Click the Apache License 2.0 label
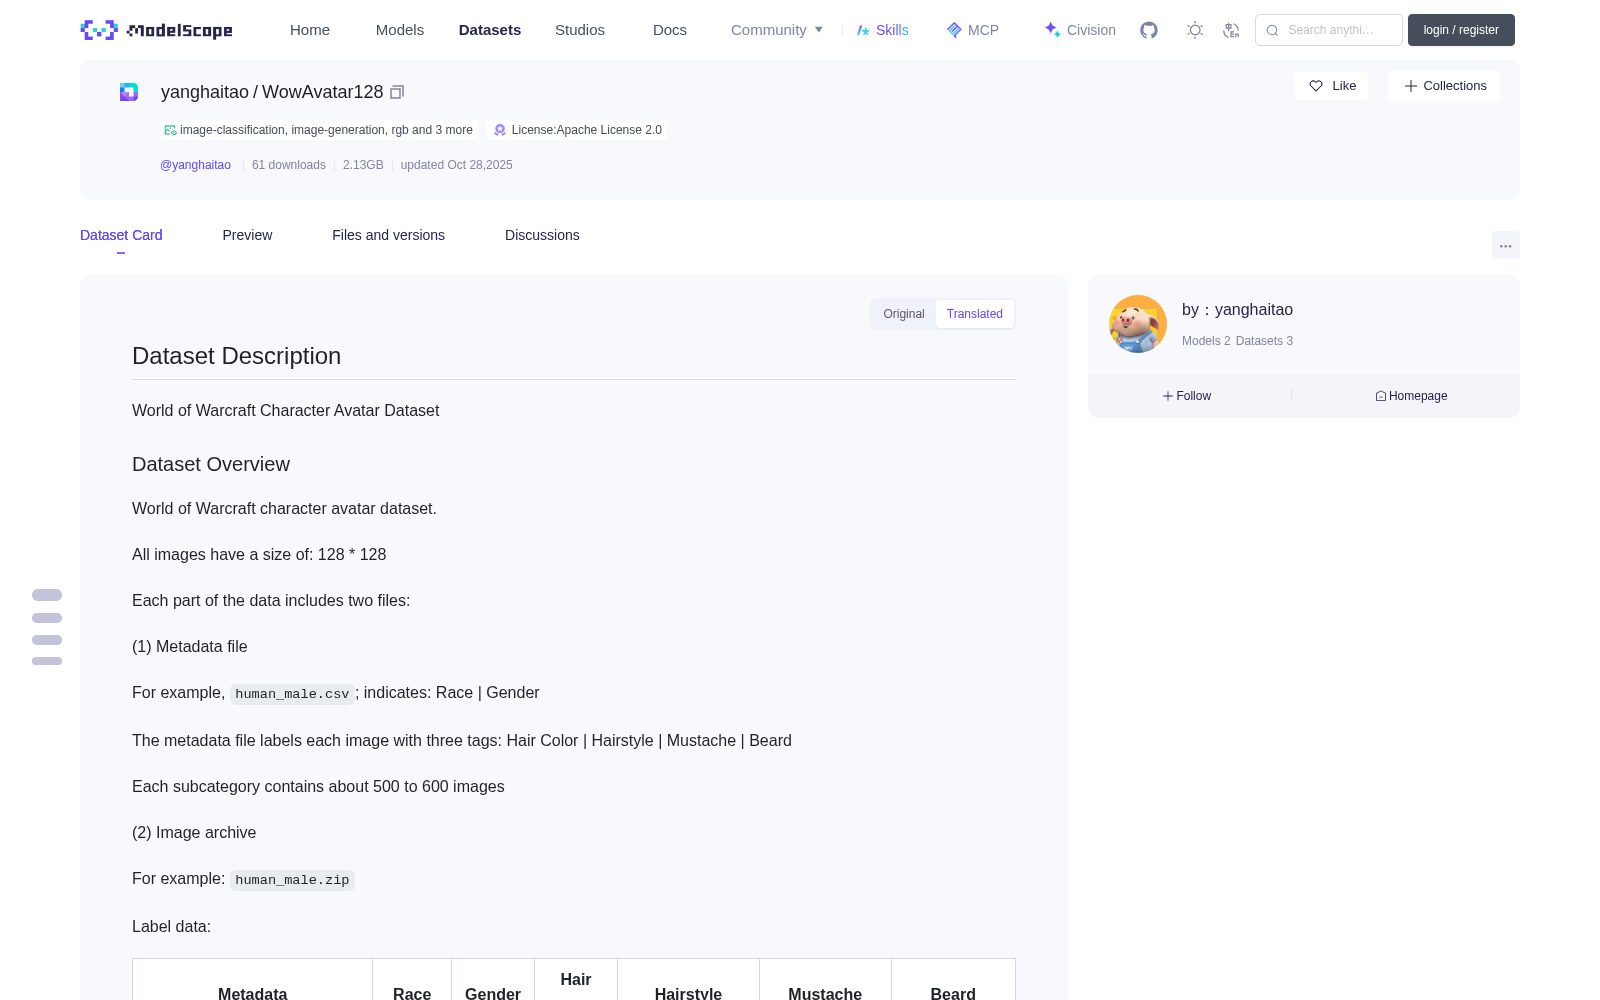Image resolution: width=1600 pixels, height=1000 pixels. click(587, 130)
